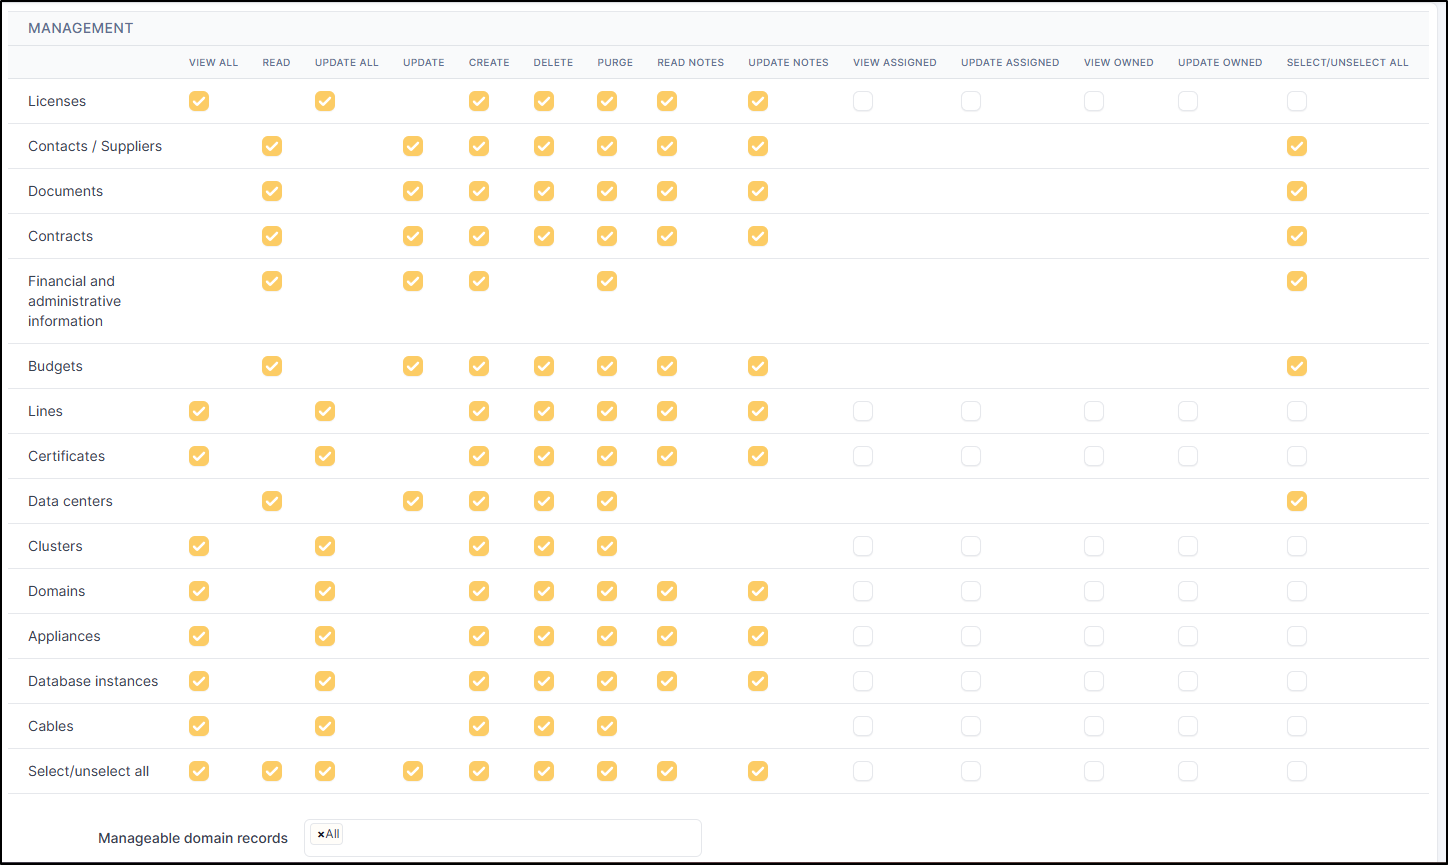Toggle Read permission for Contacts / Suppliers
Screen dimensions: 1448x865
(x=272, y=146)
